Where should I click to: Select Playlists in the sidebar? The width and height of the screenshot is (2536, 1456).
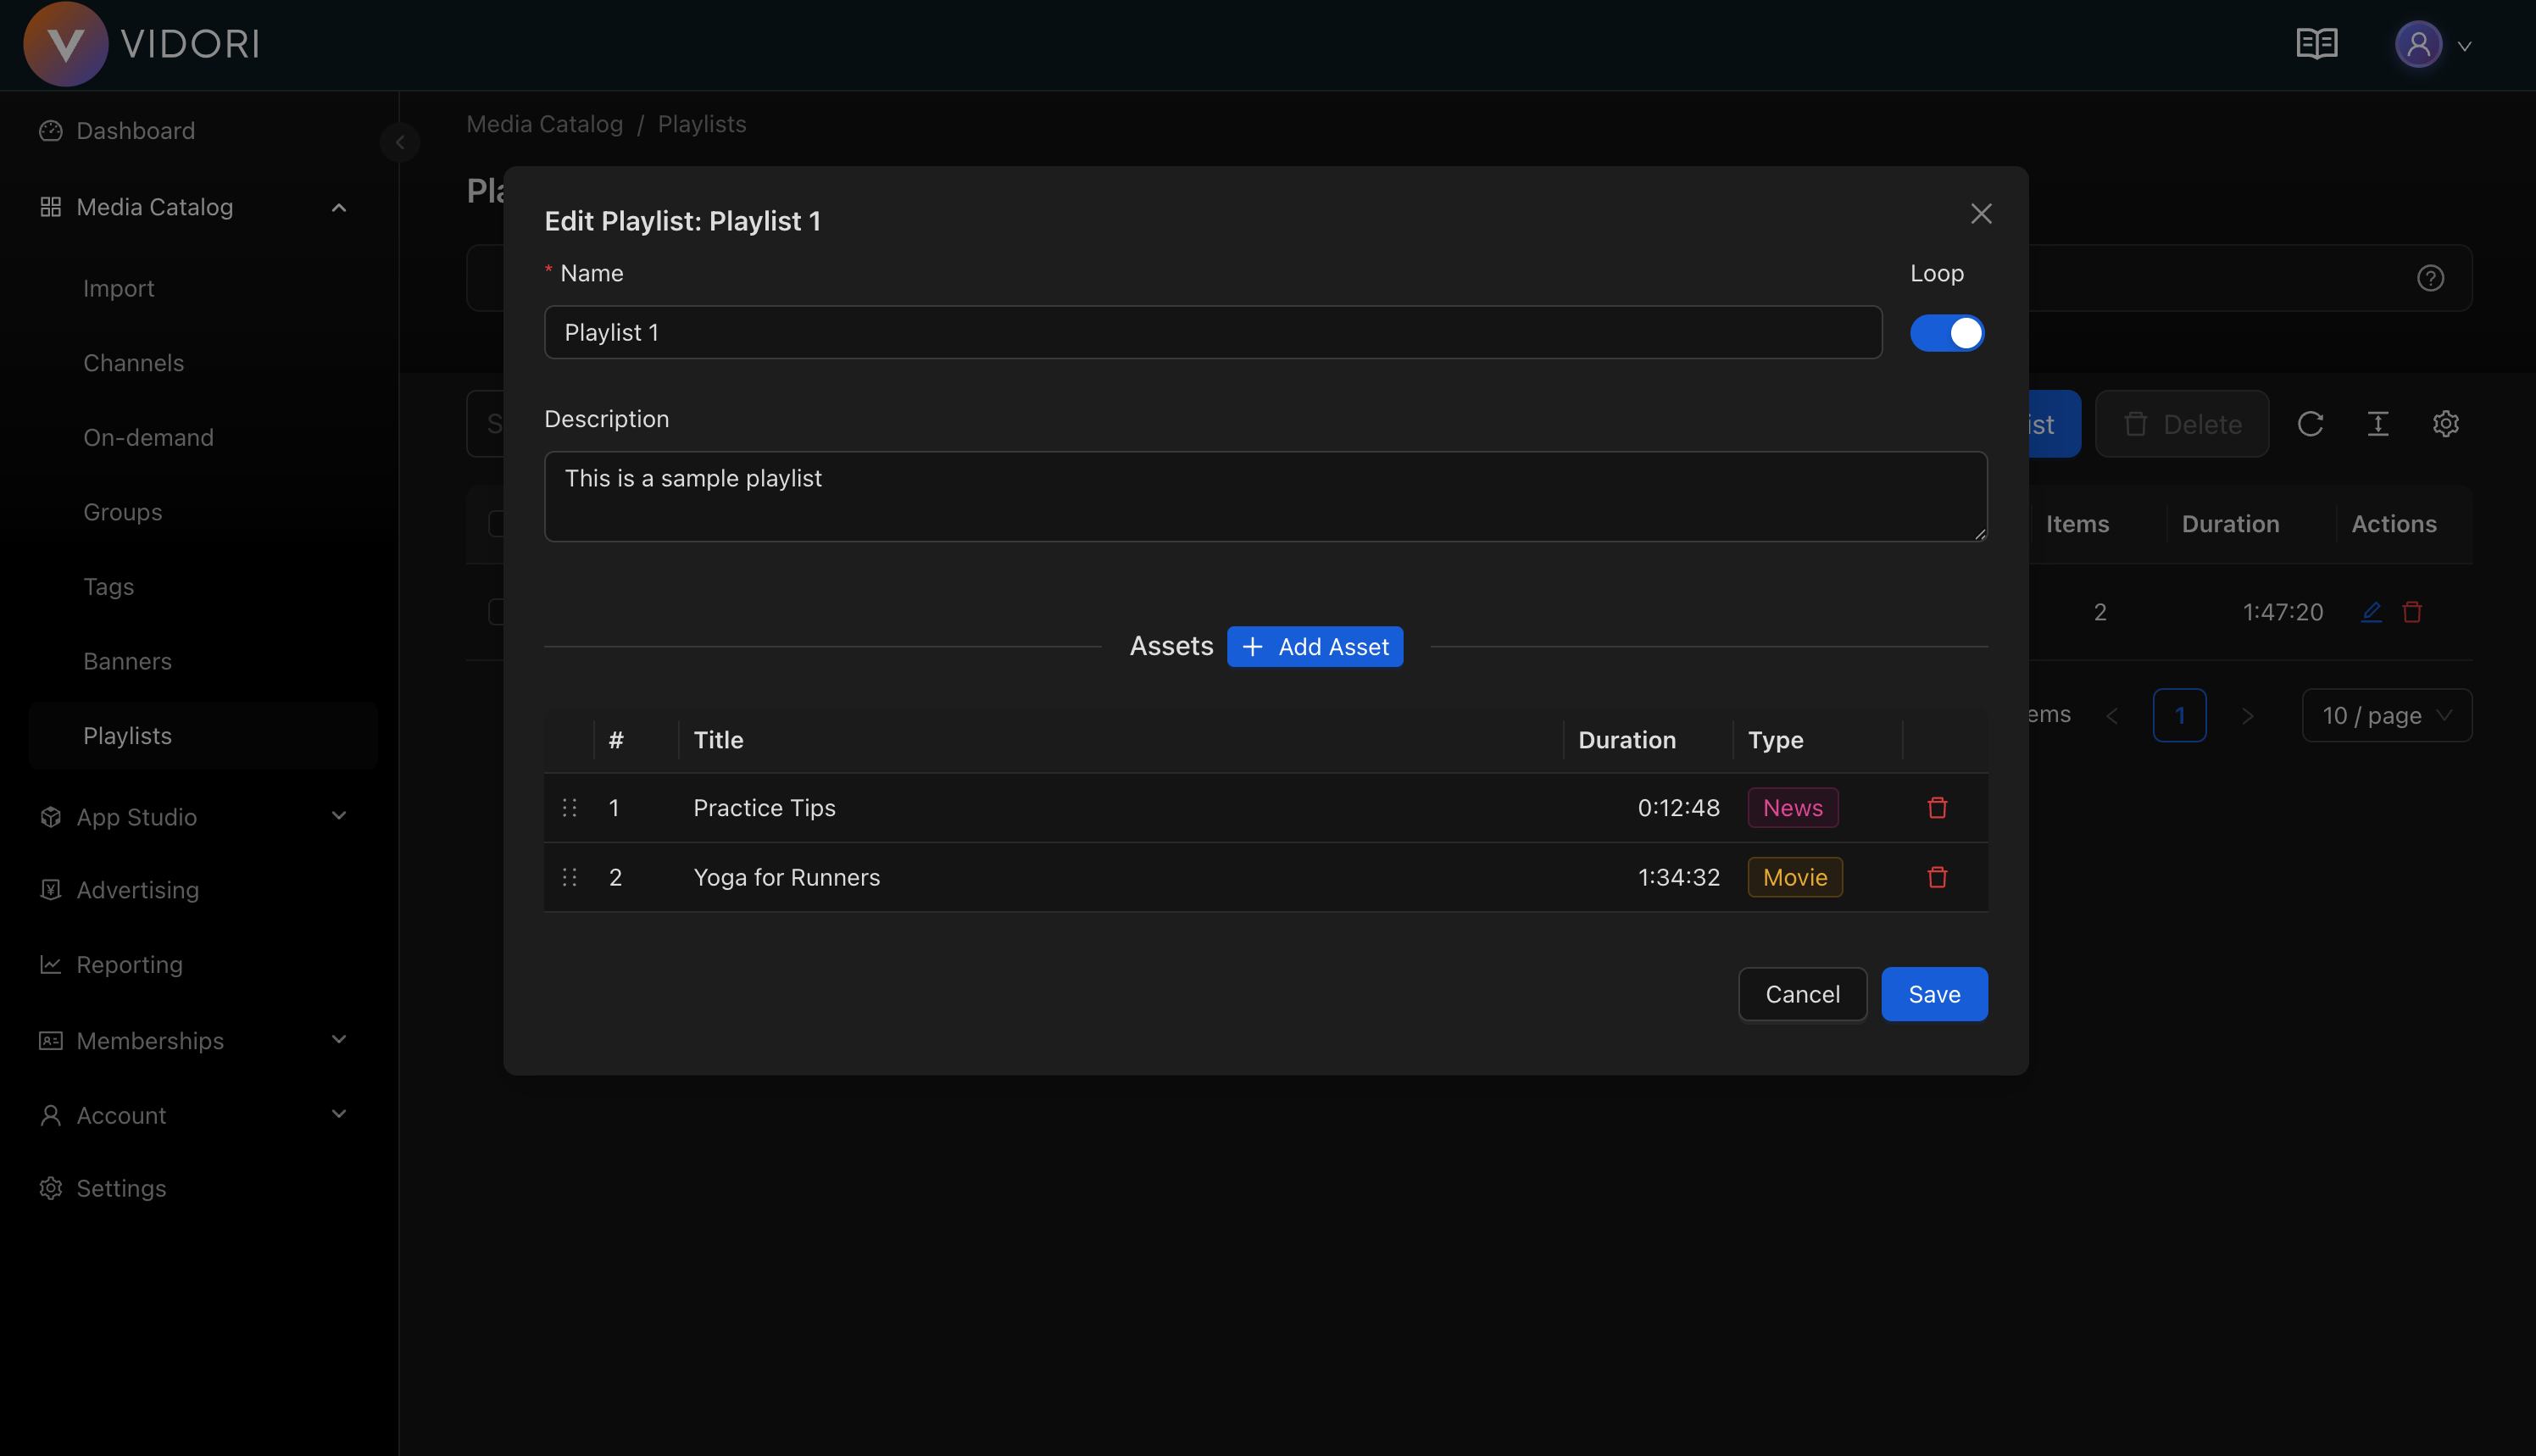pyautogui.click(x=127, y=735)
